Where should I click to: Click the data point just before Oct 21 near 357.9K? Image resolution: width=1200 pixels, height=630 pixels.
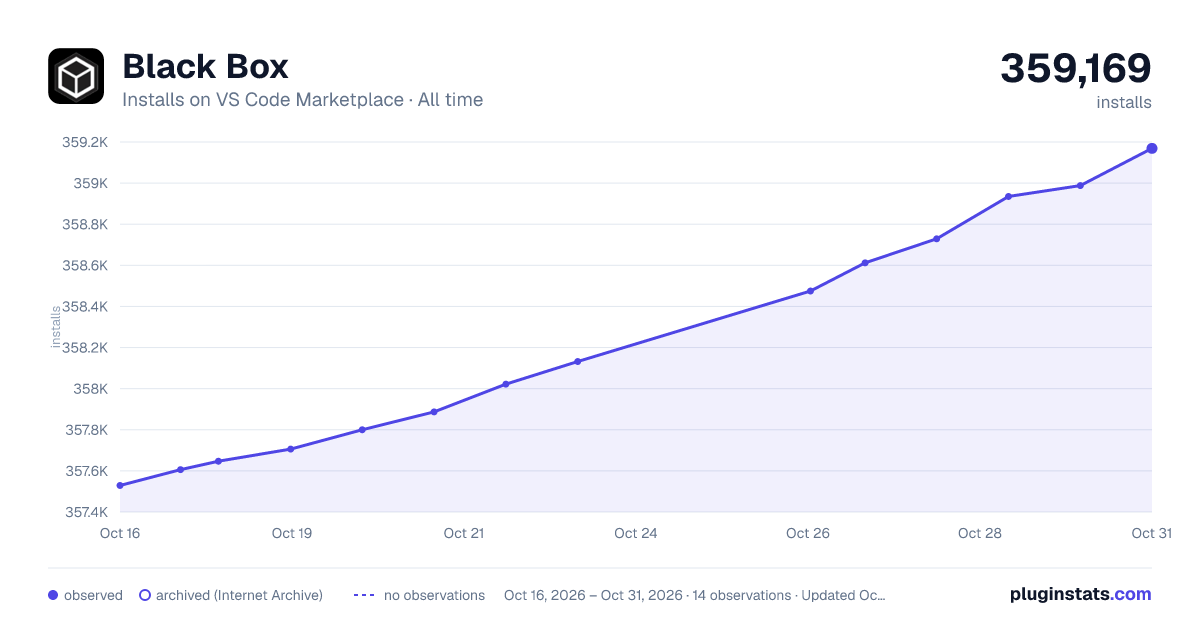pyautogui.click(x=434, y=412)
